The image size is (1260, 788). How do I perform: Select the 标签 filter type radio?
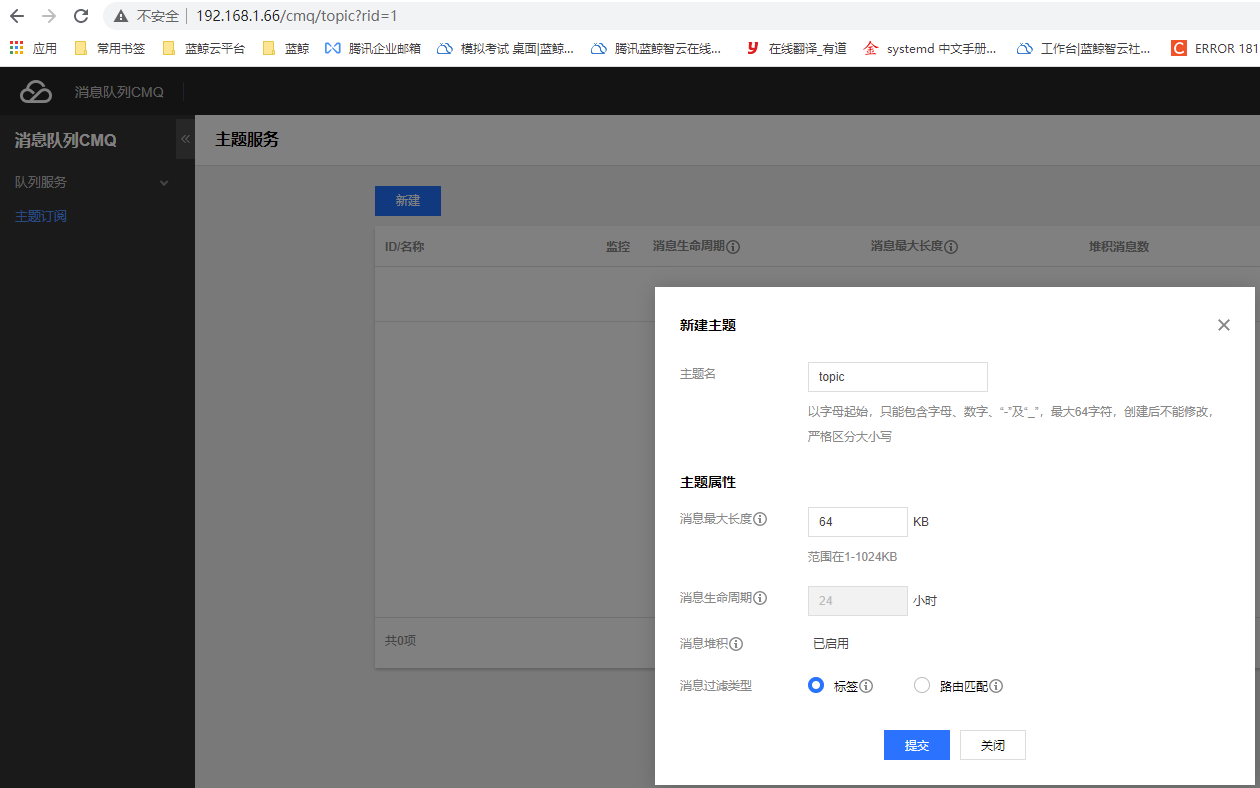816,686
